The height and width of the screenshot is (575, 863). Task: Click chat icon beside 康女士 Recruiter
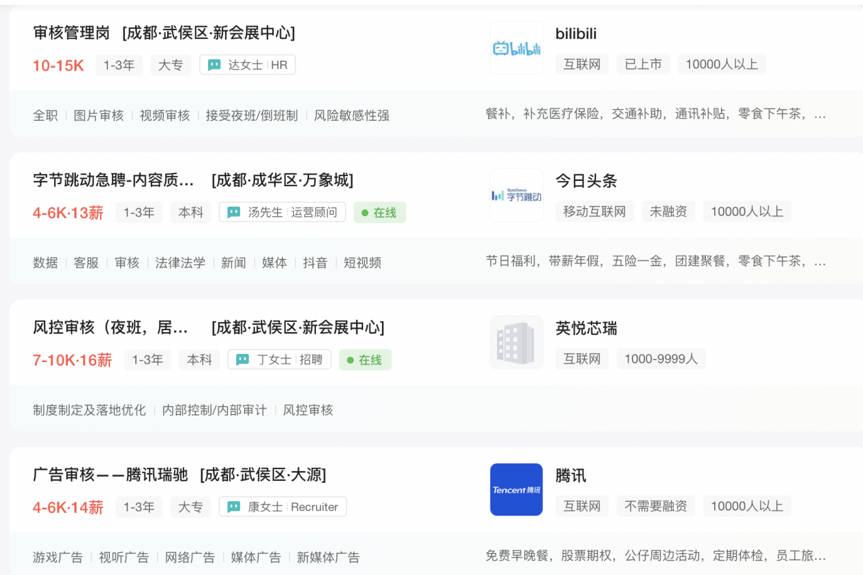pos(233,507)
